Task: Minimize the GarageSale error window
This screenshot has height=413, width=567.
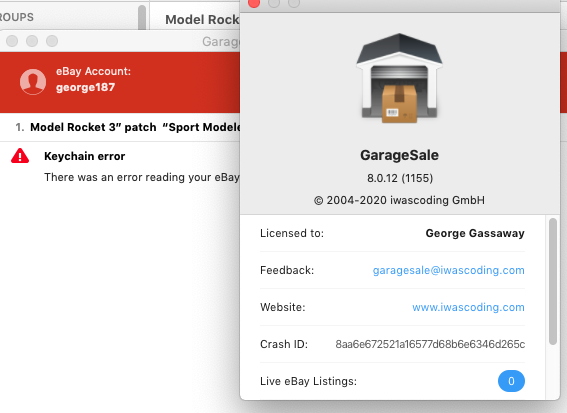Action: tap(32, 41)
